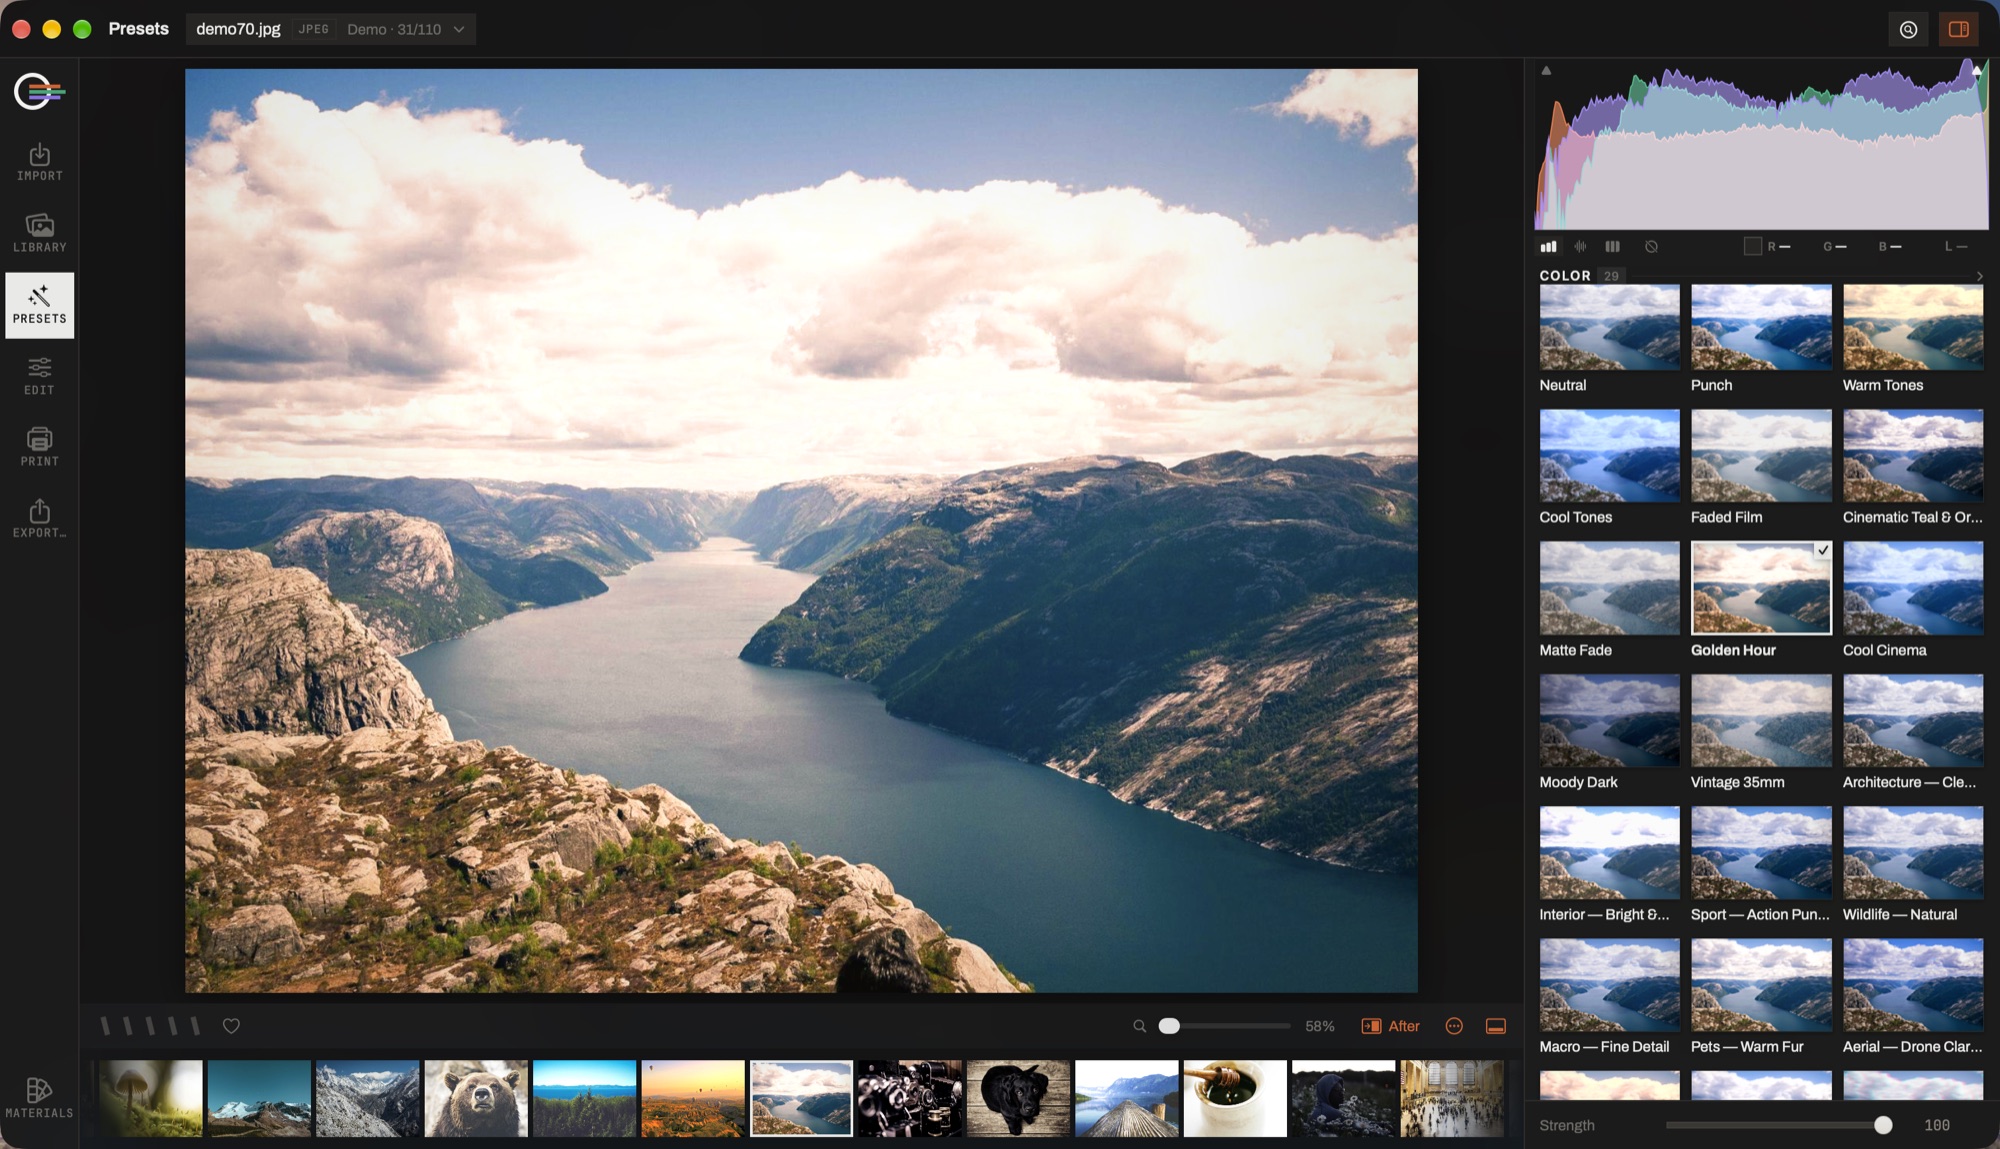Switch to the waveform scope icon
Image resolution: width=2000 pixels, height=1149 pixels.
pyautogui.click(x=1580, y=246)
